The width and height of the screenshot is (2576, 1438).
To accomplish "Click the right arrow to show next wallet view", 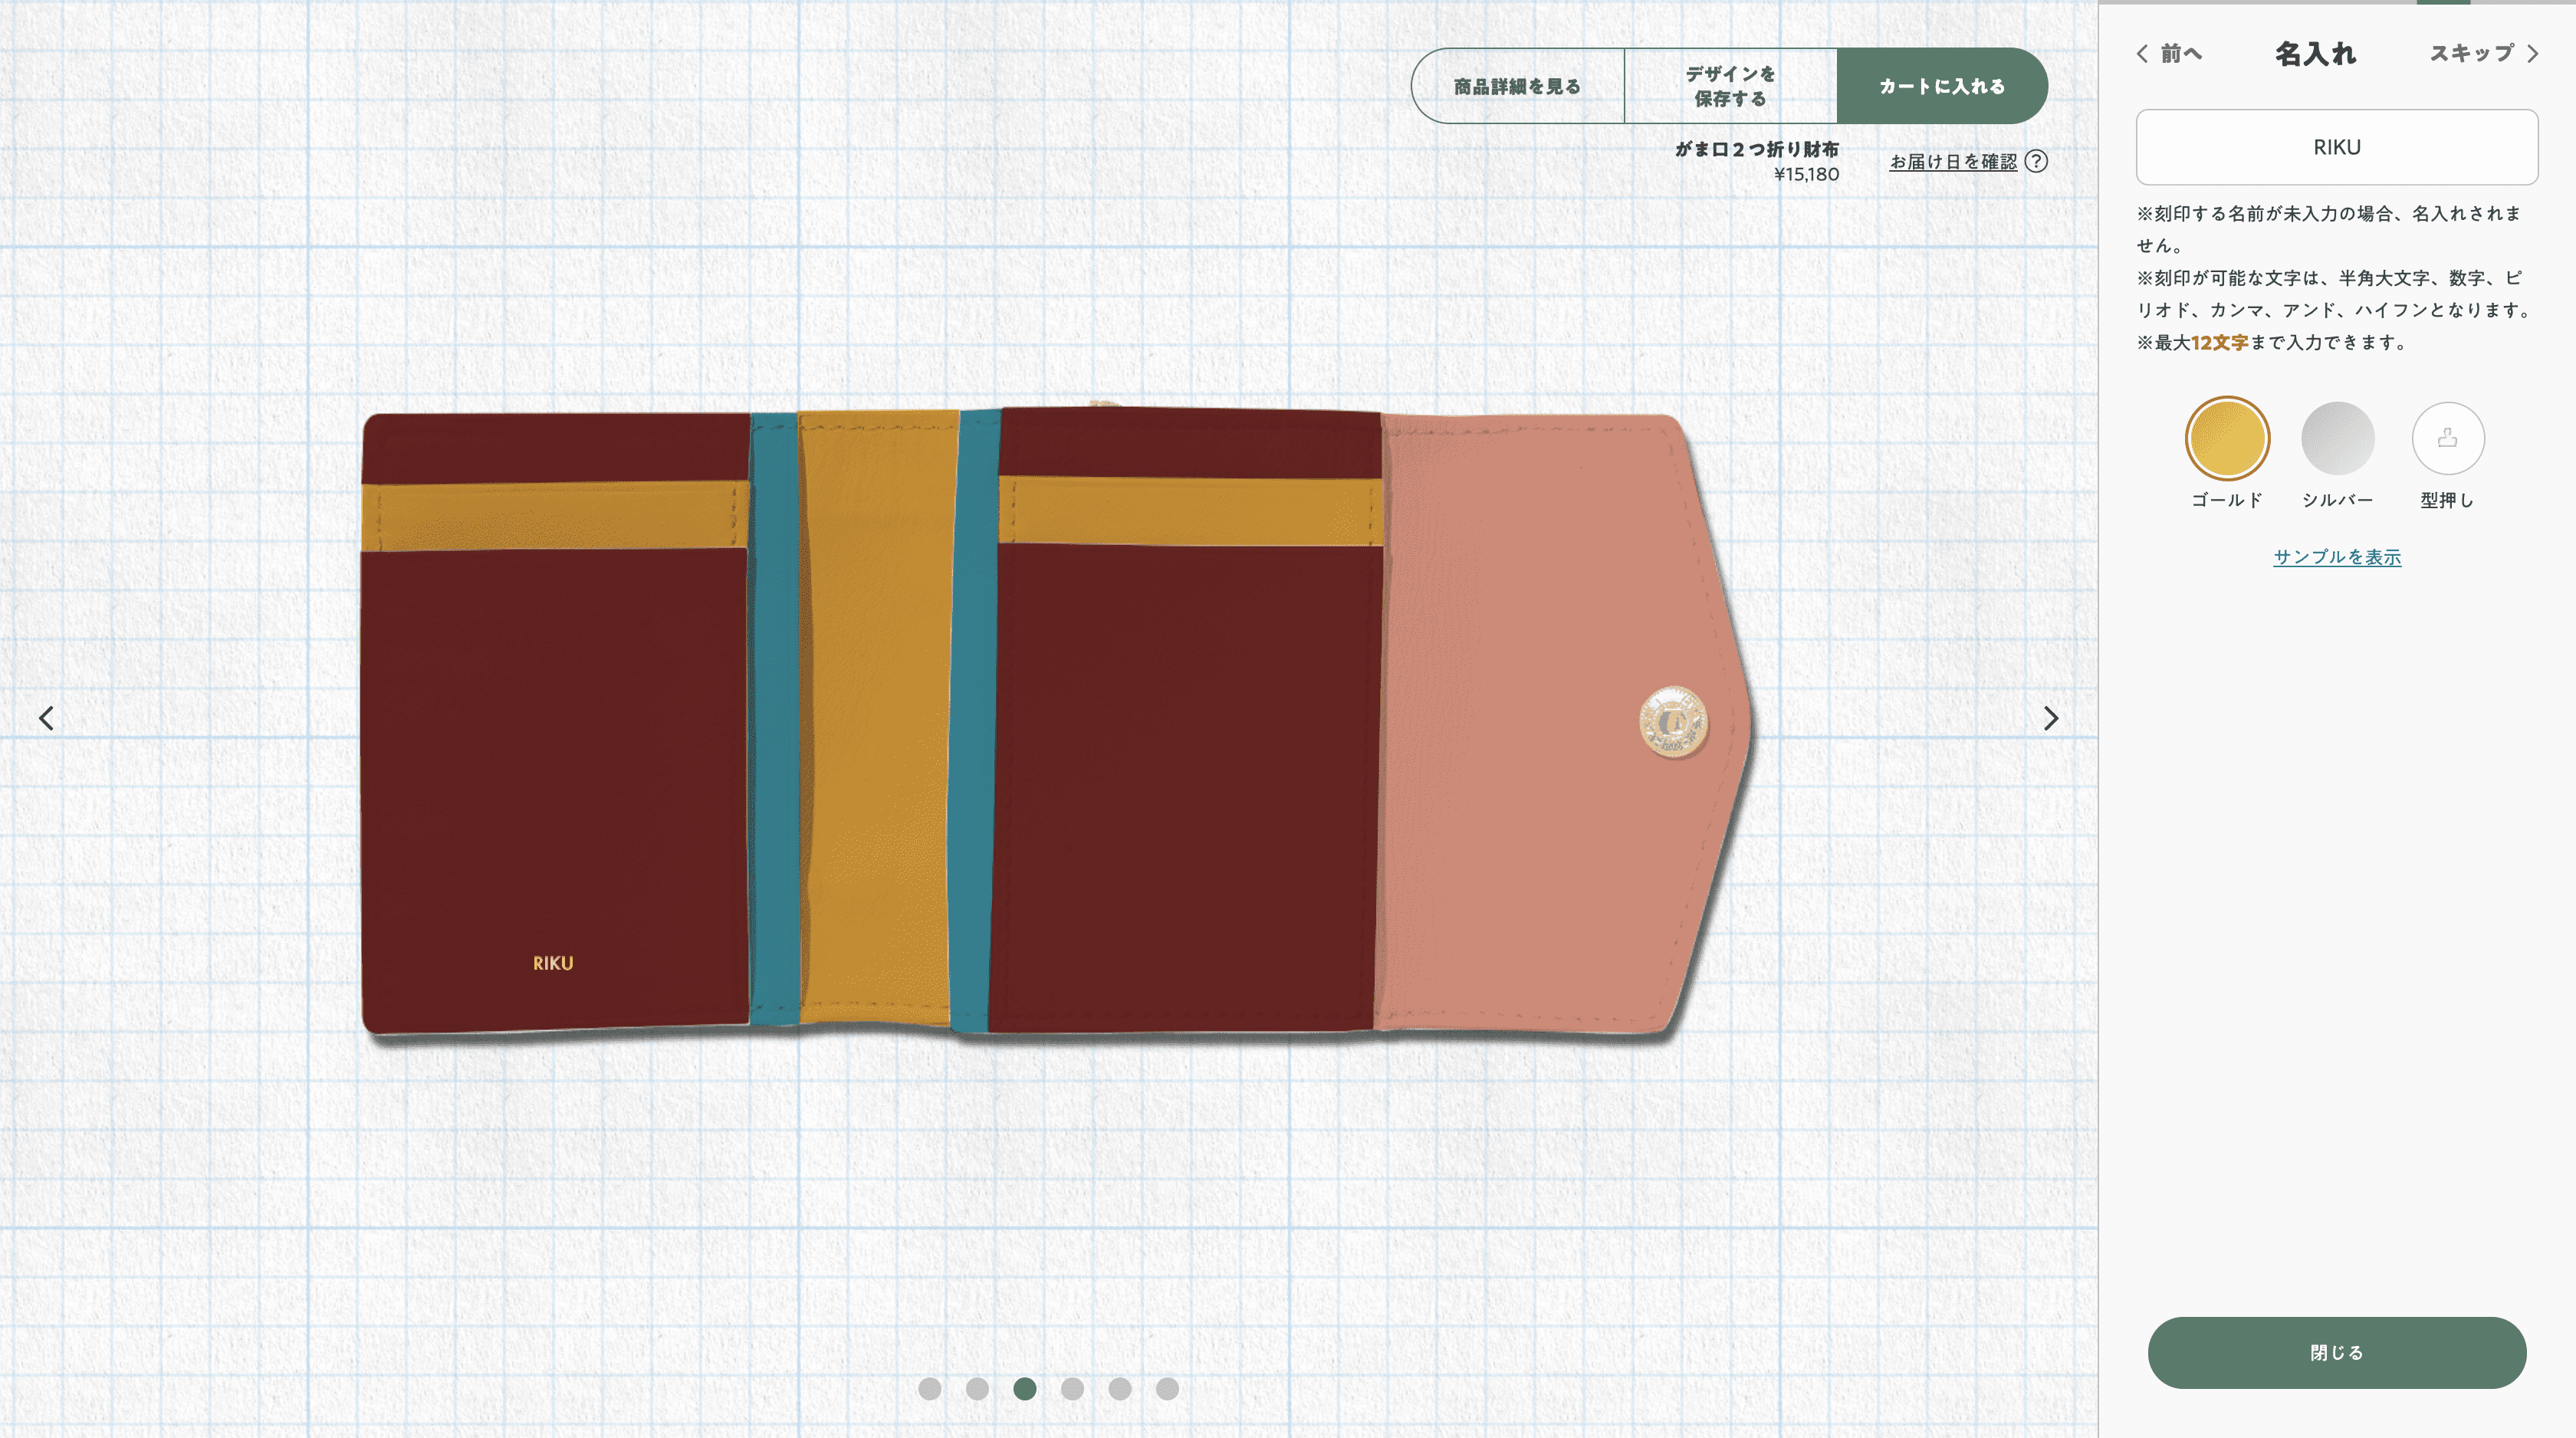I will (2050, 718).
